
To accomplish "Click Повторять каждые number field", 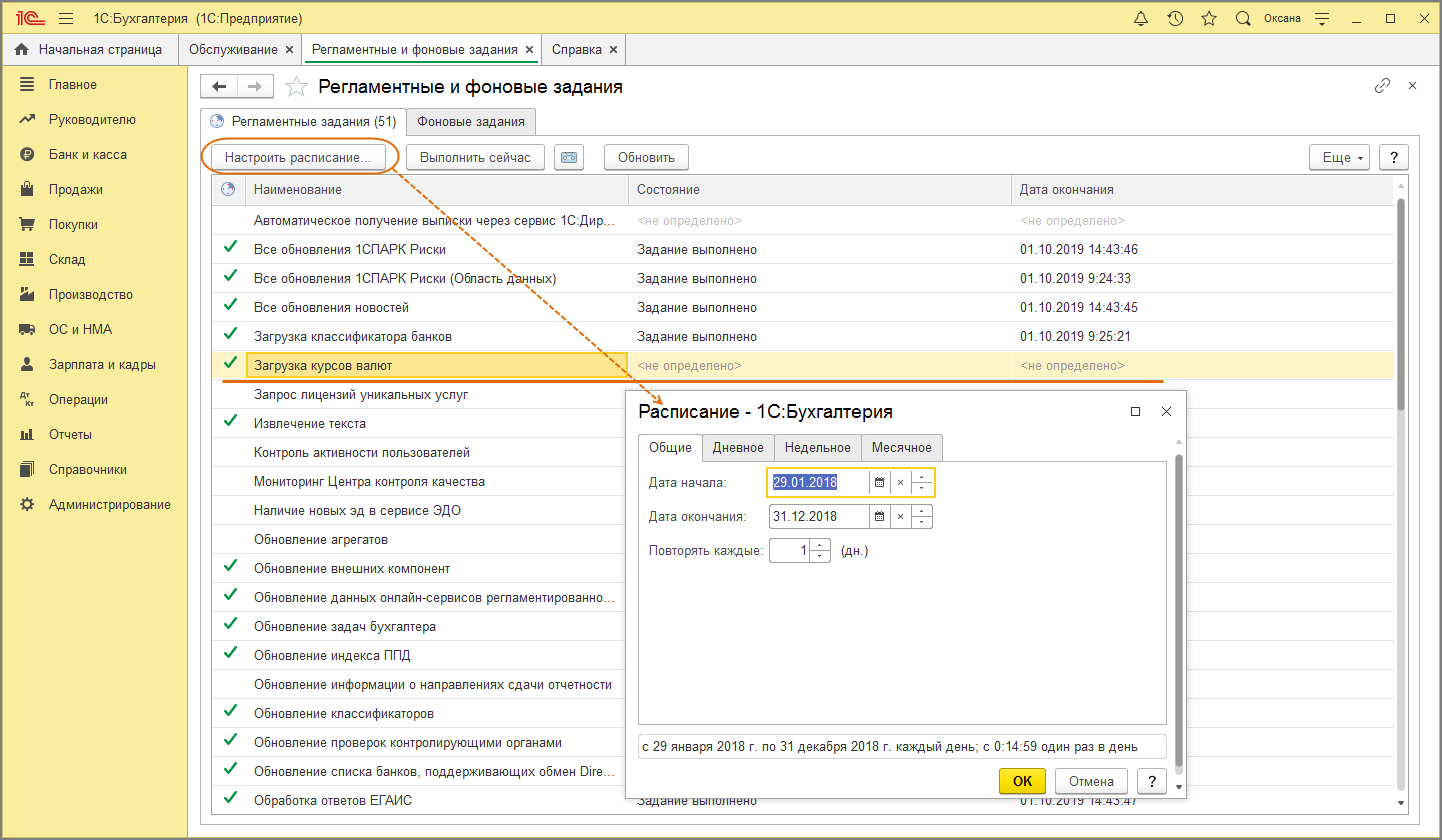I will pyautogui.click(x=790, y=551).
